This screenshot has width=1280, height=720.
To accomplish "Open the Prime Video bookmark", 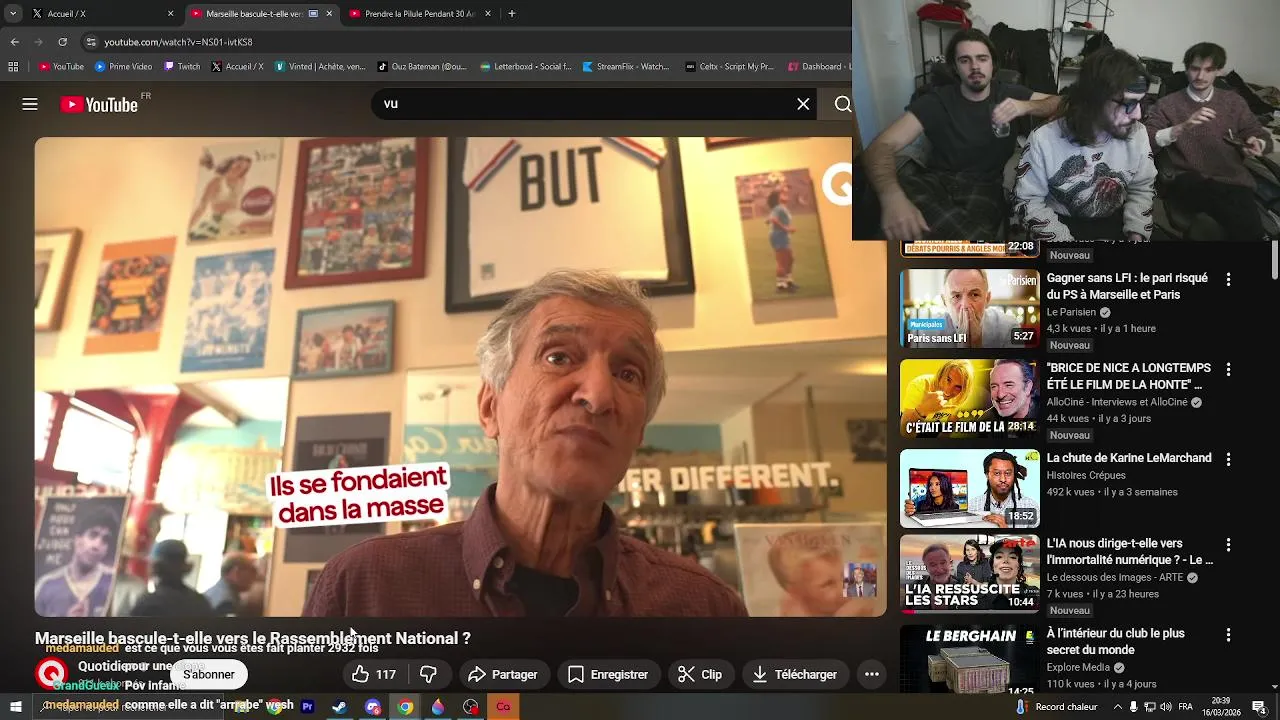I will [x=123, y=67].
